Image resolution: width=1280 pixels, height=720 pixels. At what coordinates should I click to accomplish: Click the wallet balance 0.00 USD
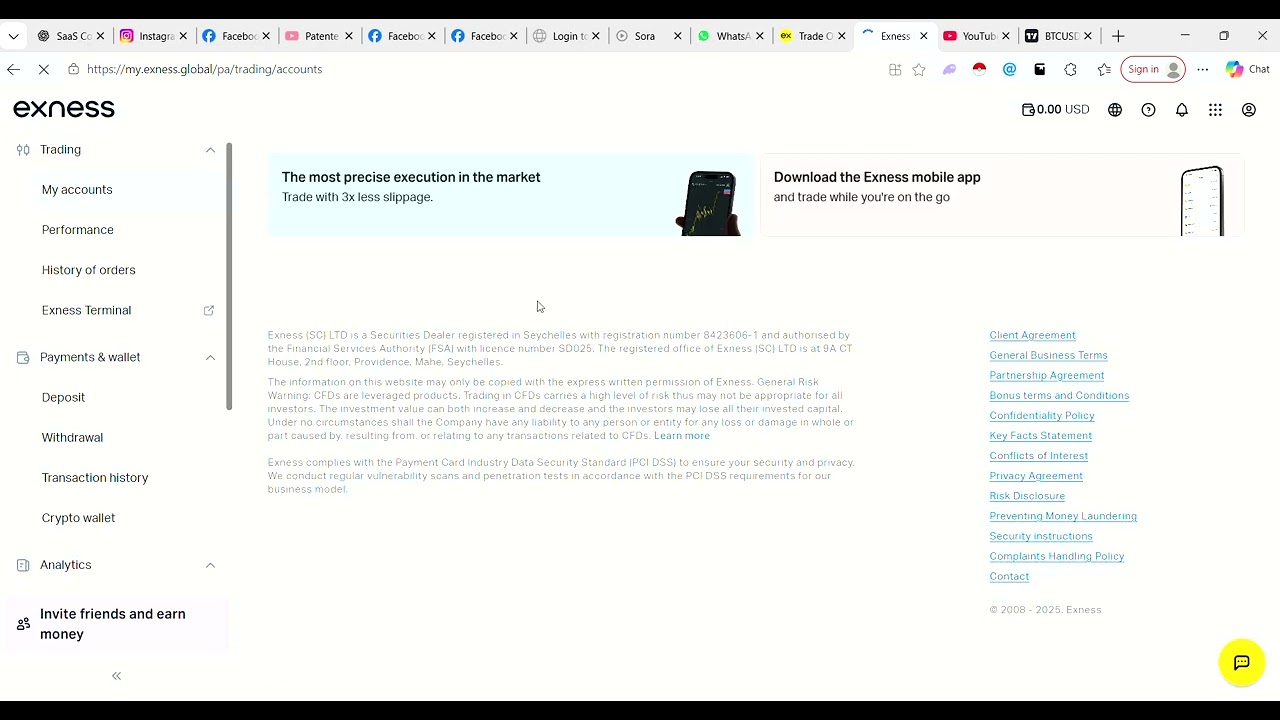[x=1055, y=110]
